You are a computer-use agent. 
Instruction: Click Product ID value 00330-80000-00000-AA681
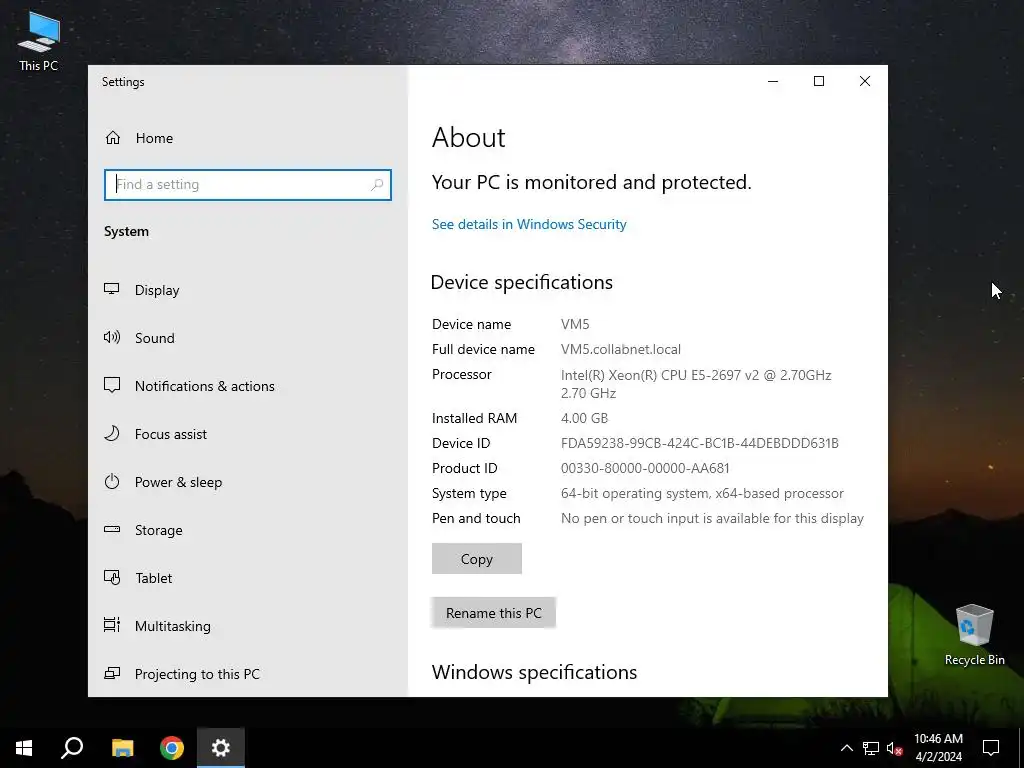pos(645,468)
